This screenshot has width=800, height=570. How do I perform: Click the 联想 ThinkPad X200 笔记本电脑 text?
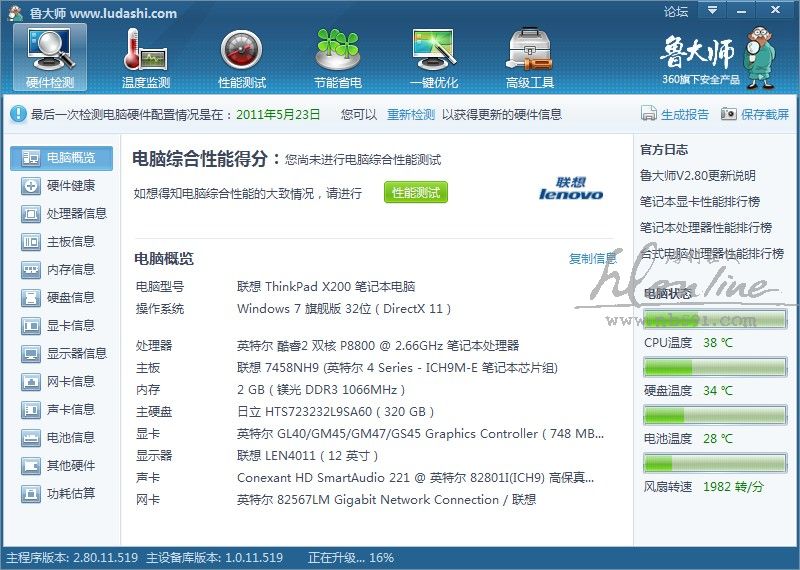(x=326, y=287)
